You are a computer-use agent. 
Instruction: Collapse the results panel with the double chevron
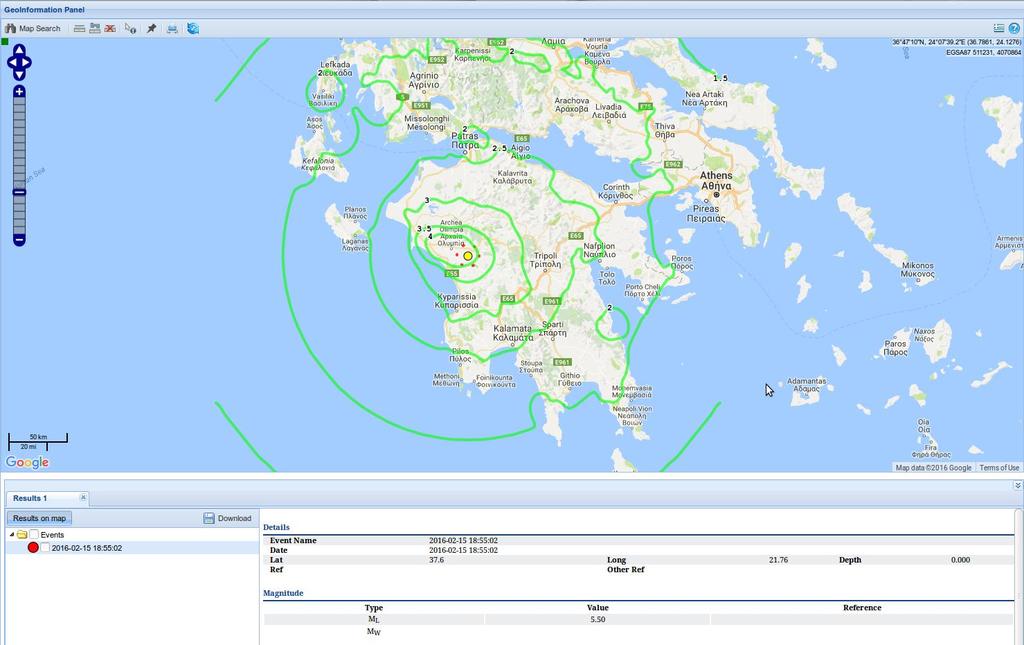point(1017,486)
